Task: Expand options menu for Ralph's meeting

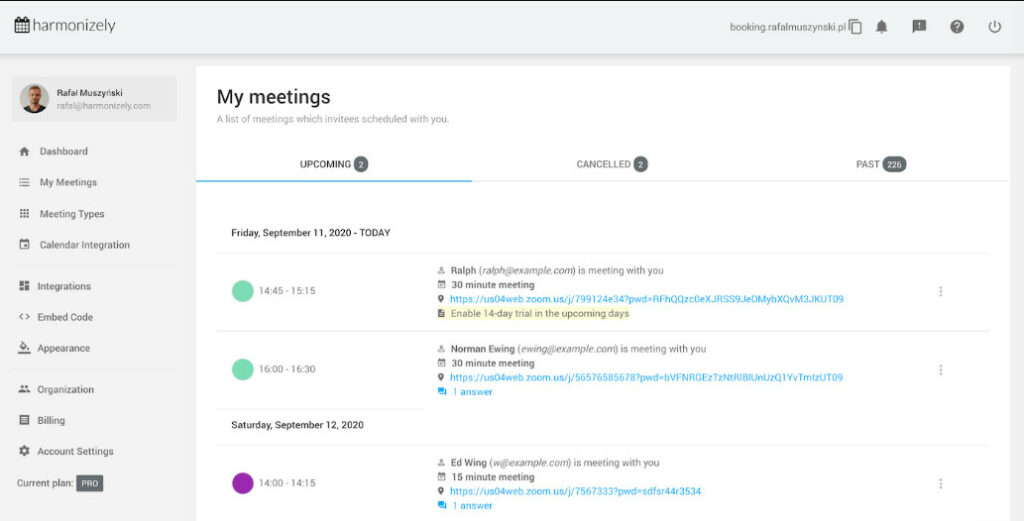Action: 940,291
